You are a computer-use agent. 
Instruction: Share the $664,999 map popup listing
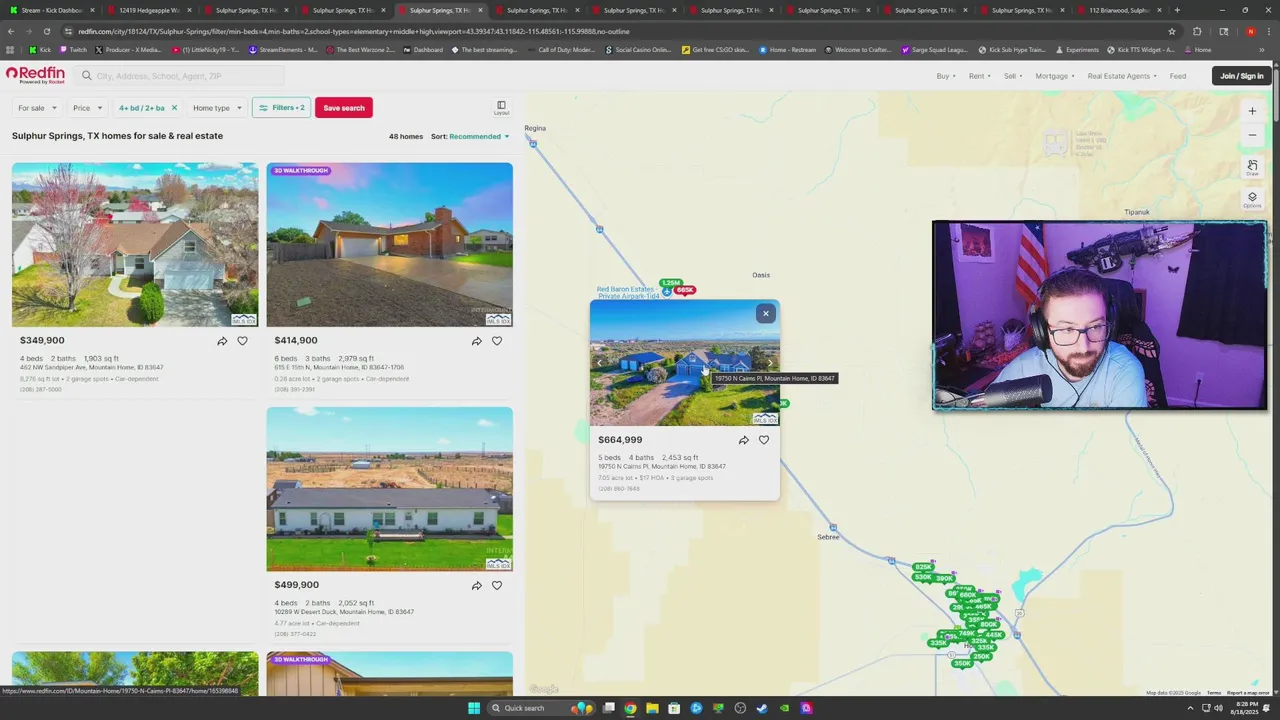click(743, 440)
